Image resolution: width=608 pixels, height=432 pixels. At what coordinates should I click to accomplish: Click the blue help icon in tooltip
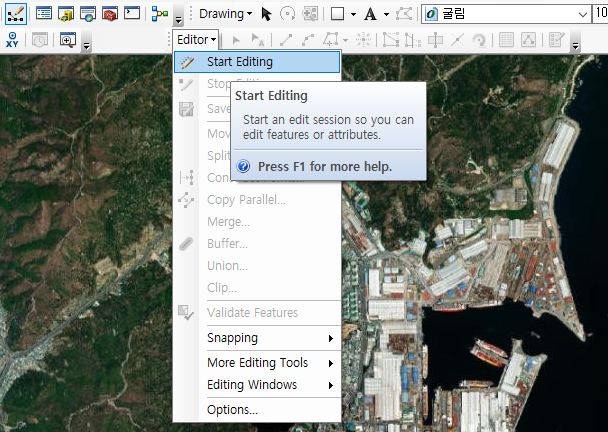click(244, 167)
